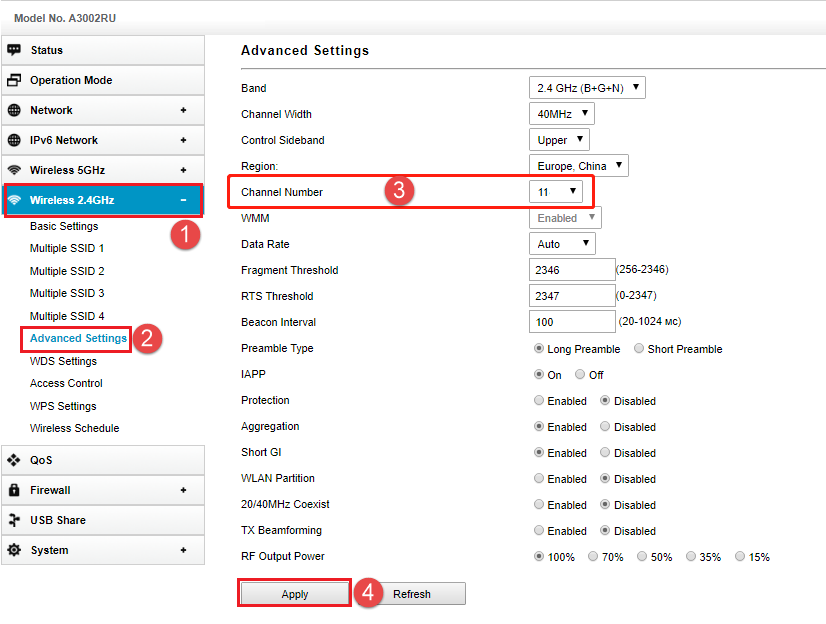Set RF Output Power to 50%
The height and width of the screenshot is (624, 826).
[642, 557]
